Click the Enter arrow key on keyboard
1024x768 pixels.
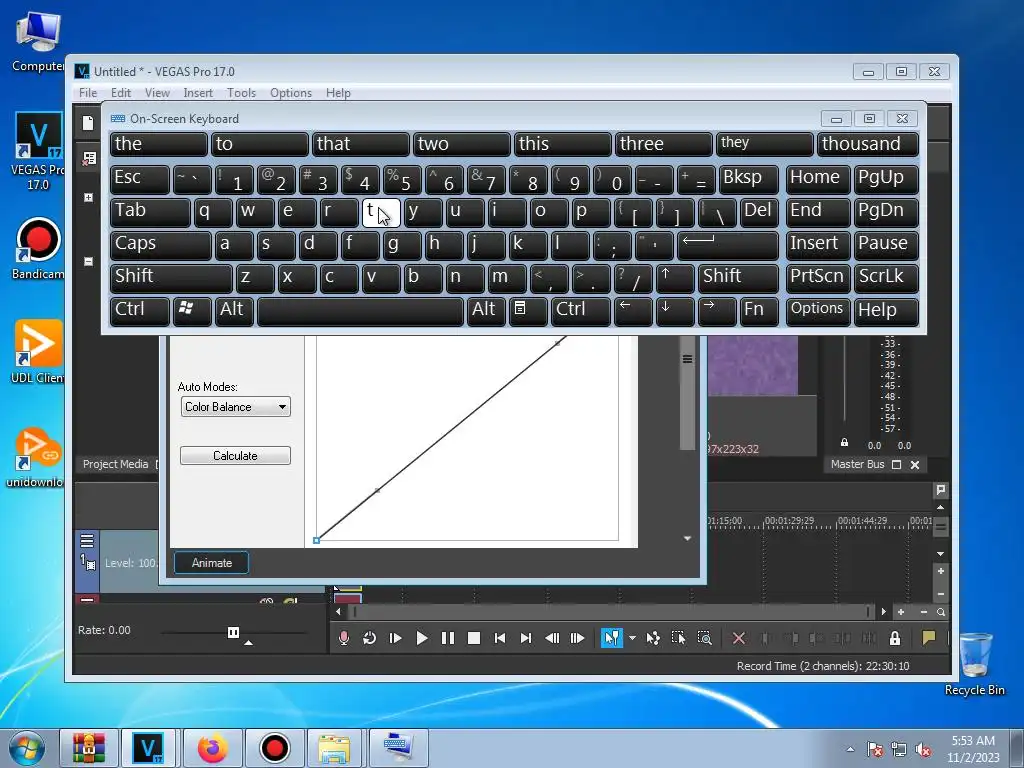(728, 245)
